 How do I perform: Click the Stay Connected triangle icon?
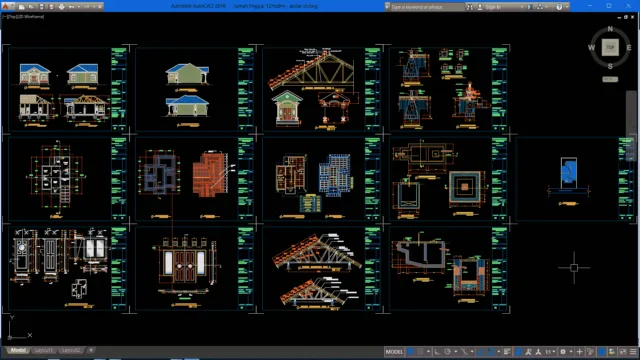[540, 7]
